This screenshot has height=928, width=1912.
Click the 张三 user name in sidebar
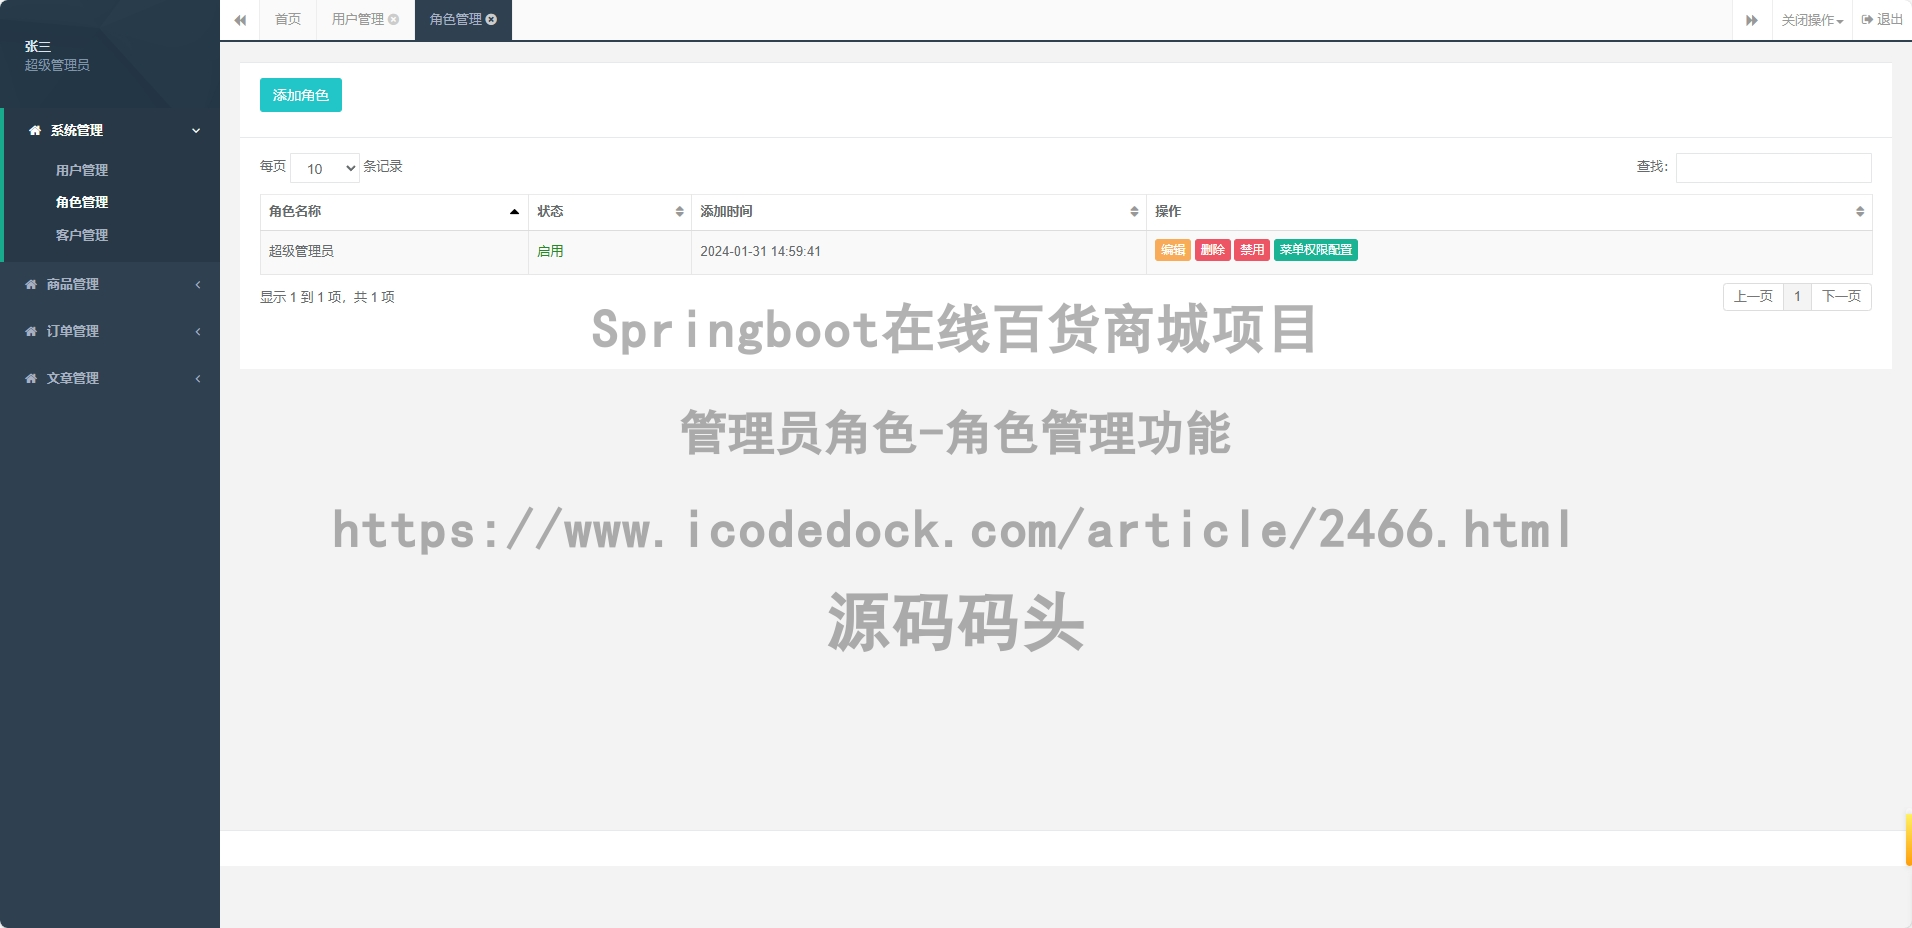pos(38,46)
